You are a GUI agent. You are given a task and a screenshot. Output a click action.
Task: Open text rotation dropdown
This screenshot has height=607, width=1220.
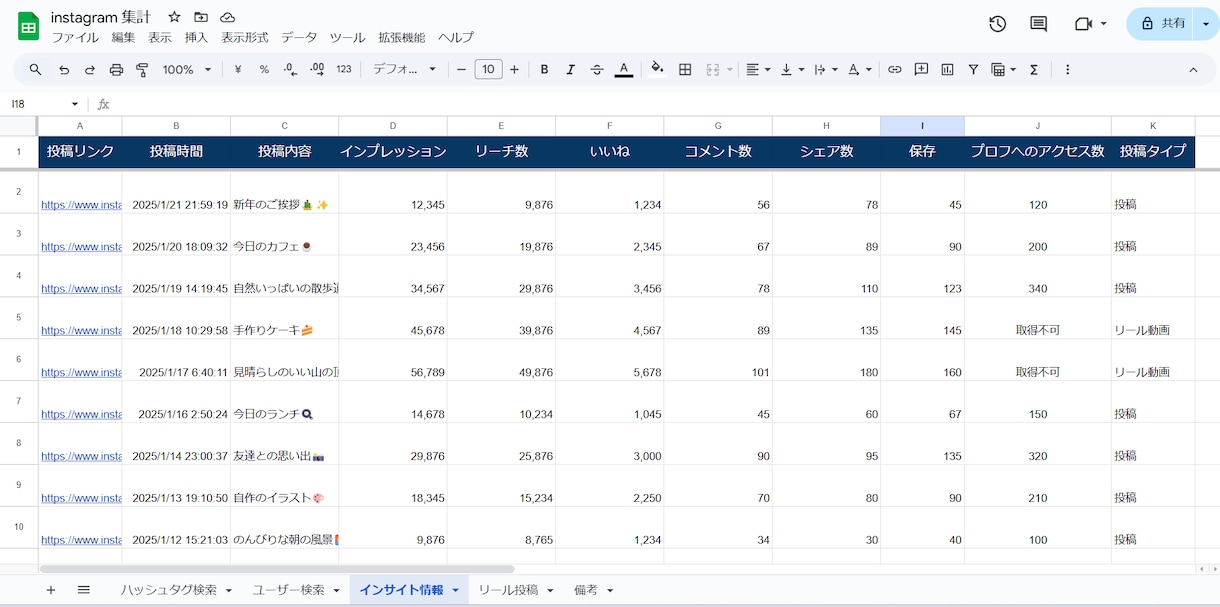[x=860, y=70]
